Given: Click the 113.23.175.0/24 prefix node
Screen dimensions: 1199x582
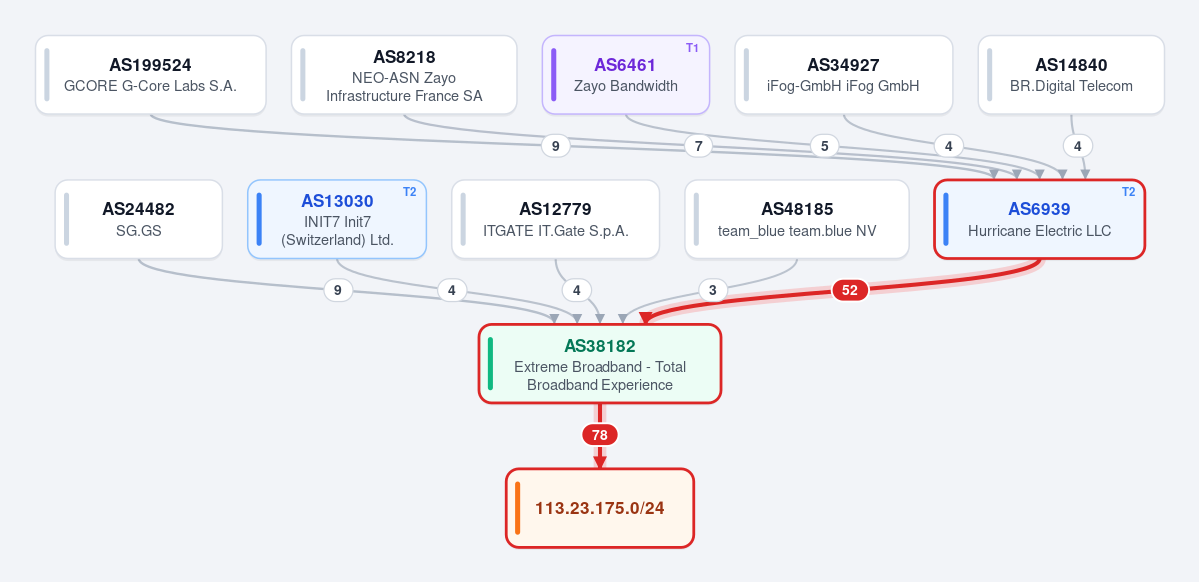Looking at the screenshot, I should click(x=600, y=508).
